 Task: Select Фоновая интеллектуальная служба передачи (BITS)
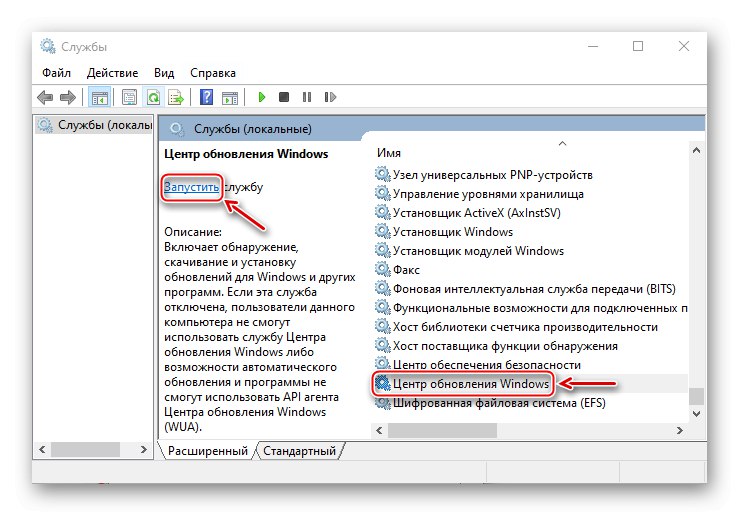pyautogui.click(x=534, y=289)
